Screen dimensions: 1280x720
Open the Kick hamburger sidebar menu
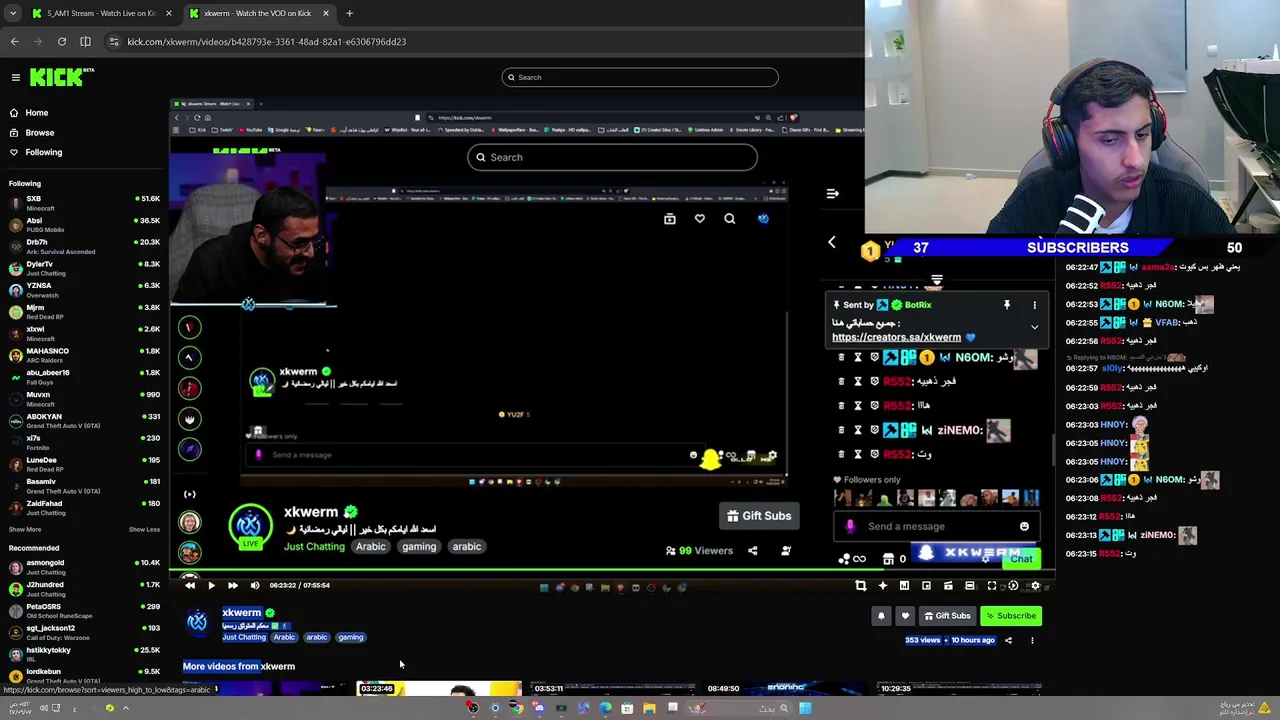click(x=16, y=77)
